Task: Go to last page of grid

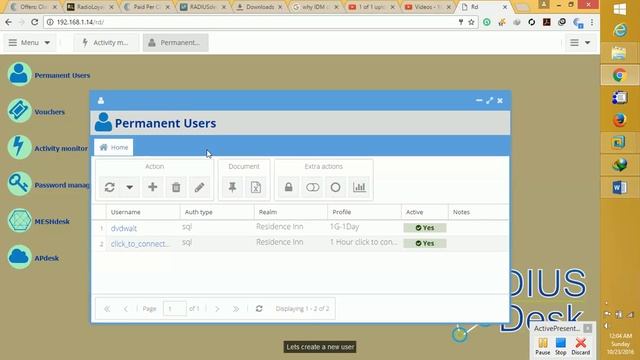Action: click(236, 309)
